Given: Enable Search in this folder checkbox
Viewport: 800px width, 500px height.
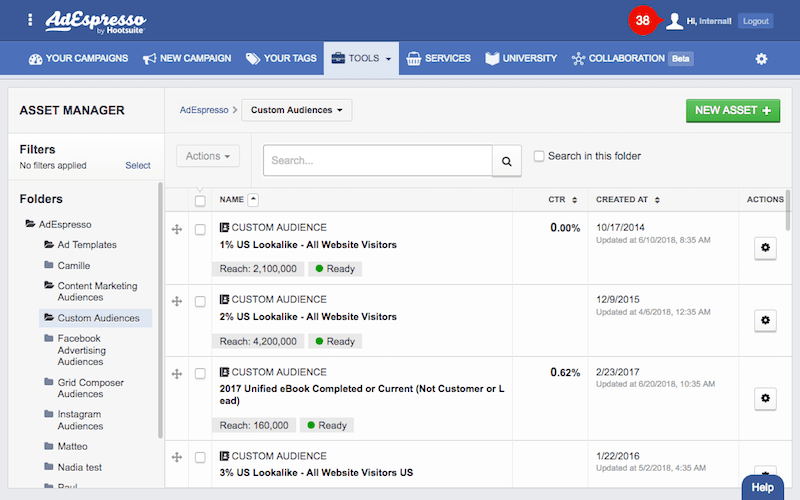Looking at the screenshot, I should (540, 156).
